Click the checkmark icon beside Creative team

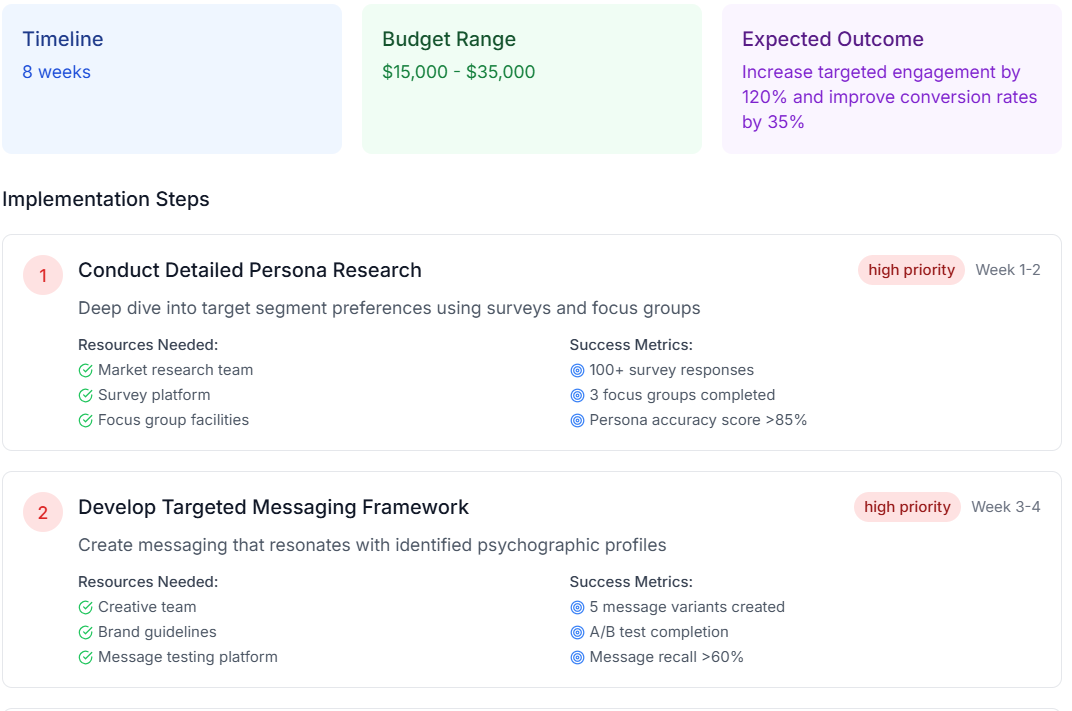pos(86,607)
